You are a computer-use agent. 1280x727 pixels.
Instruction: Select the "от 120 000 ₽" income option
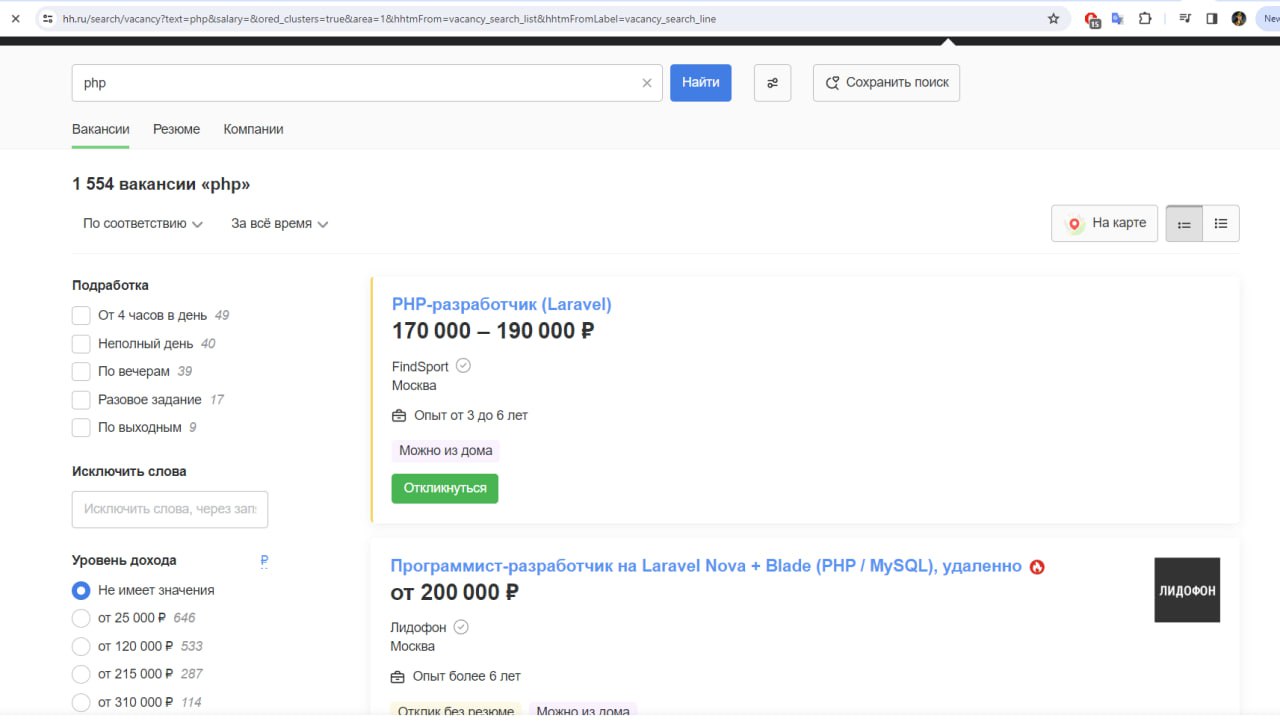pyautogui.click(x=81, y=646)
